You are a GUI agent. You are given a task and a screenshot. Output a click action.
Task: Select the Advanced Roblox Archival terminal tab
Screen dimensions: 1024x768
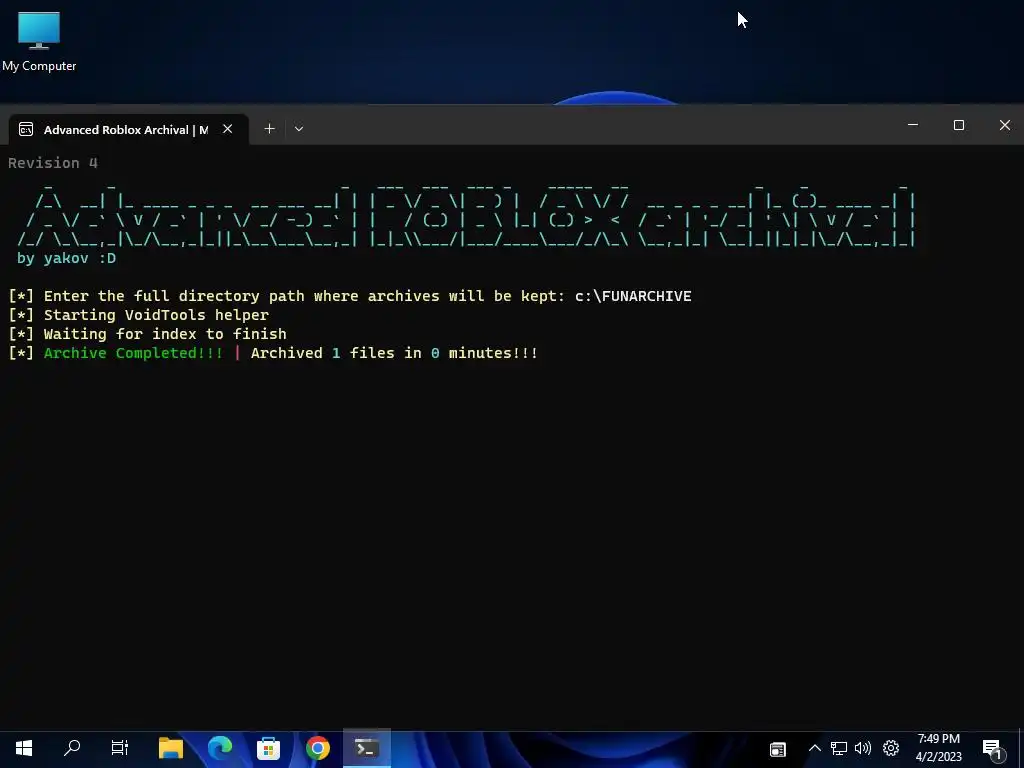[128, 129]
